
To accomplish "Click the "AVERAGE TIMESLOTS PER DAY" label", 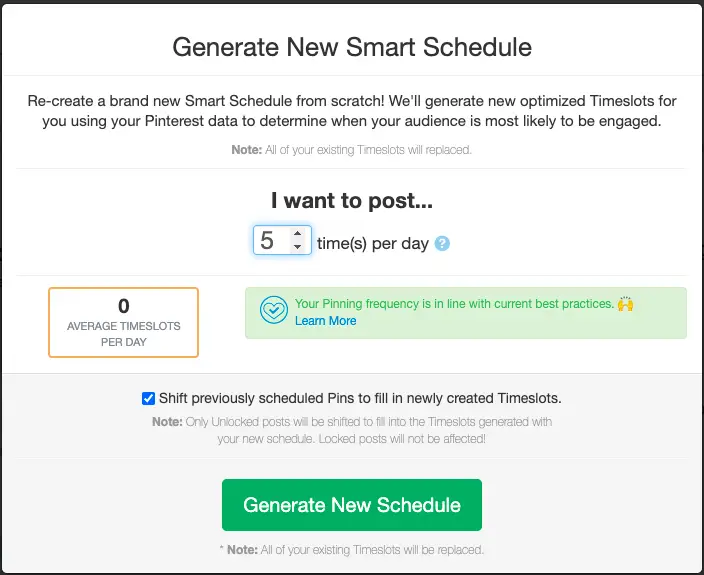I will coord(123,334).
